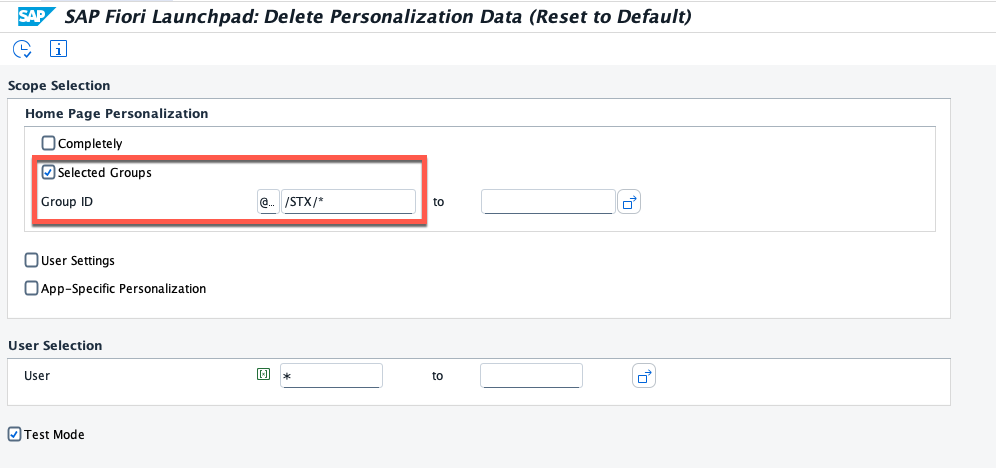Click the SAP logo in title bar
This screenshot has width=996, height=468.
pos(34,16)
